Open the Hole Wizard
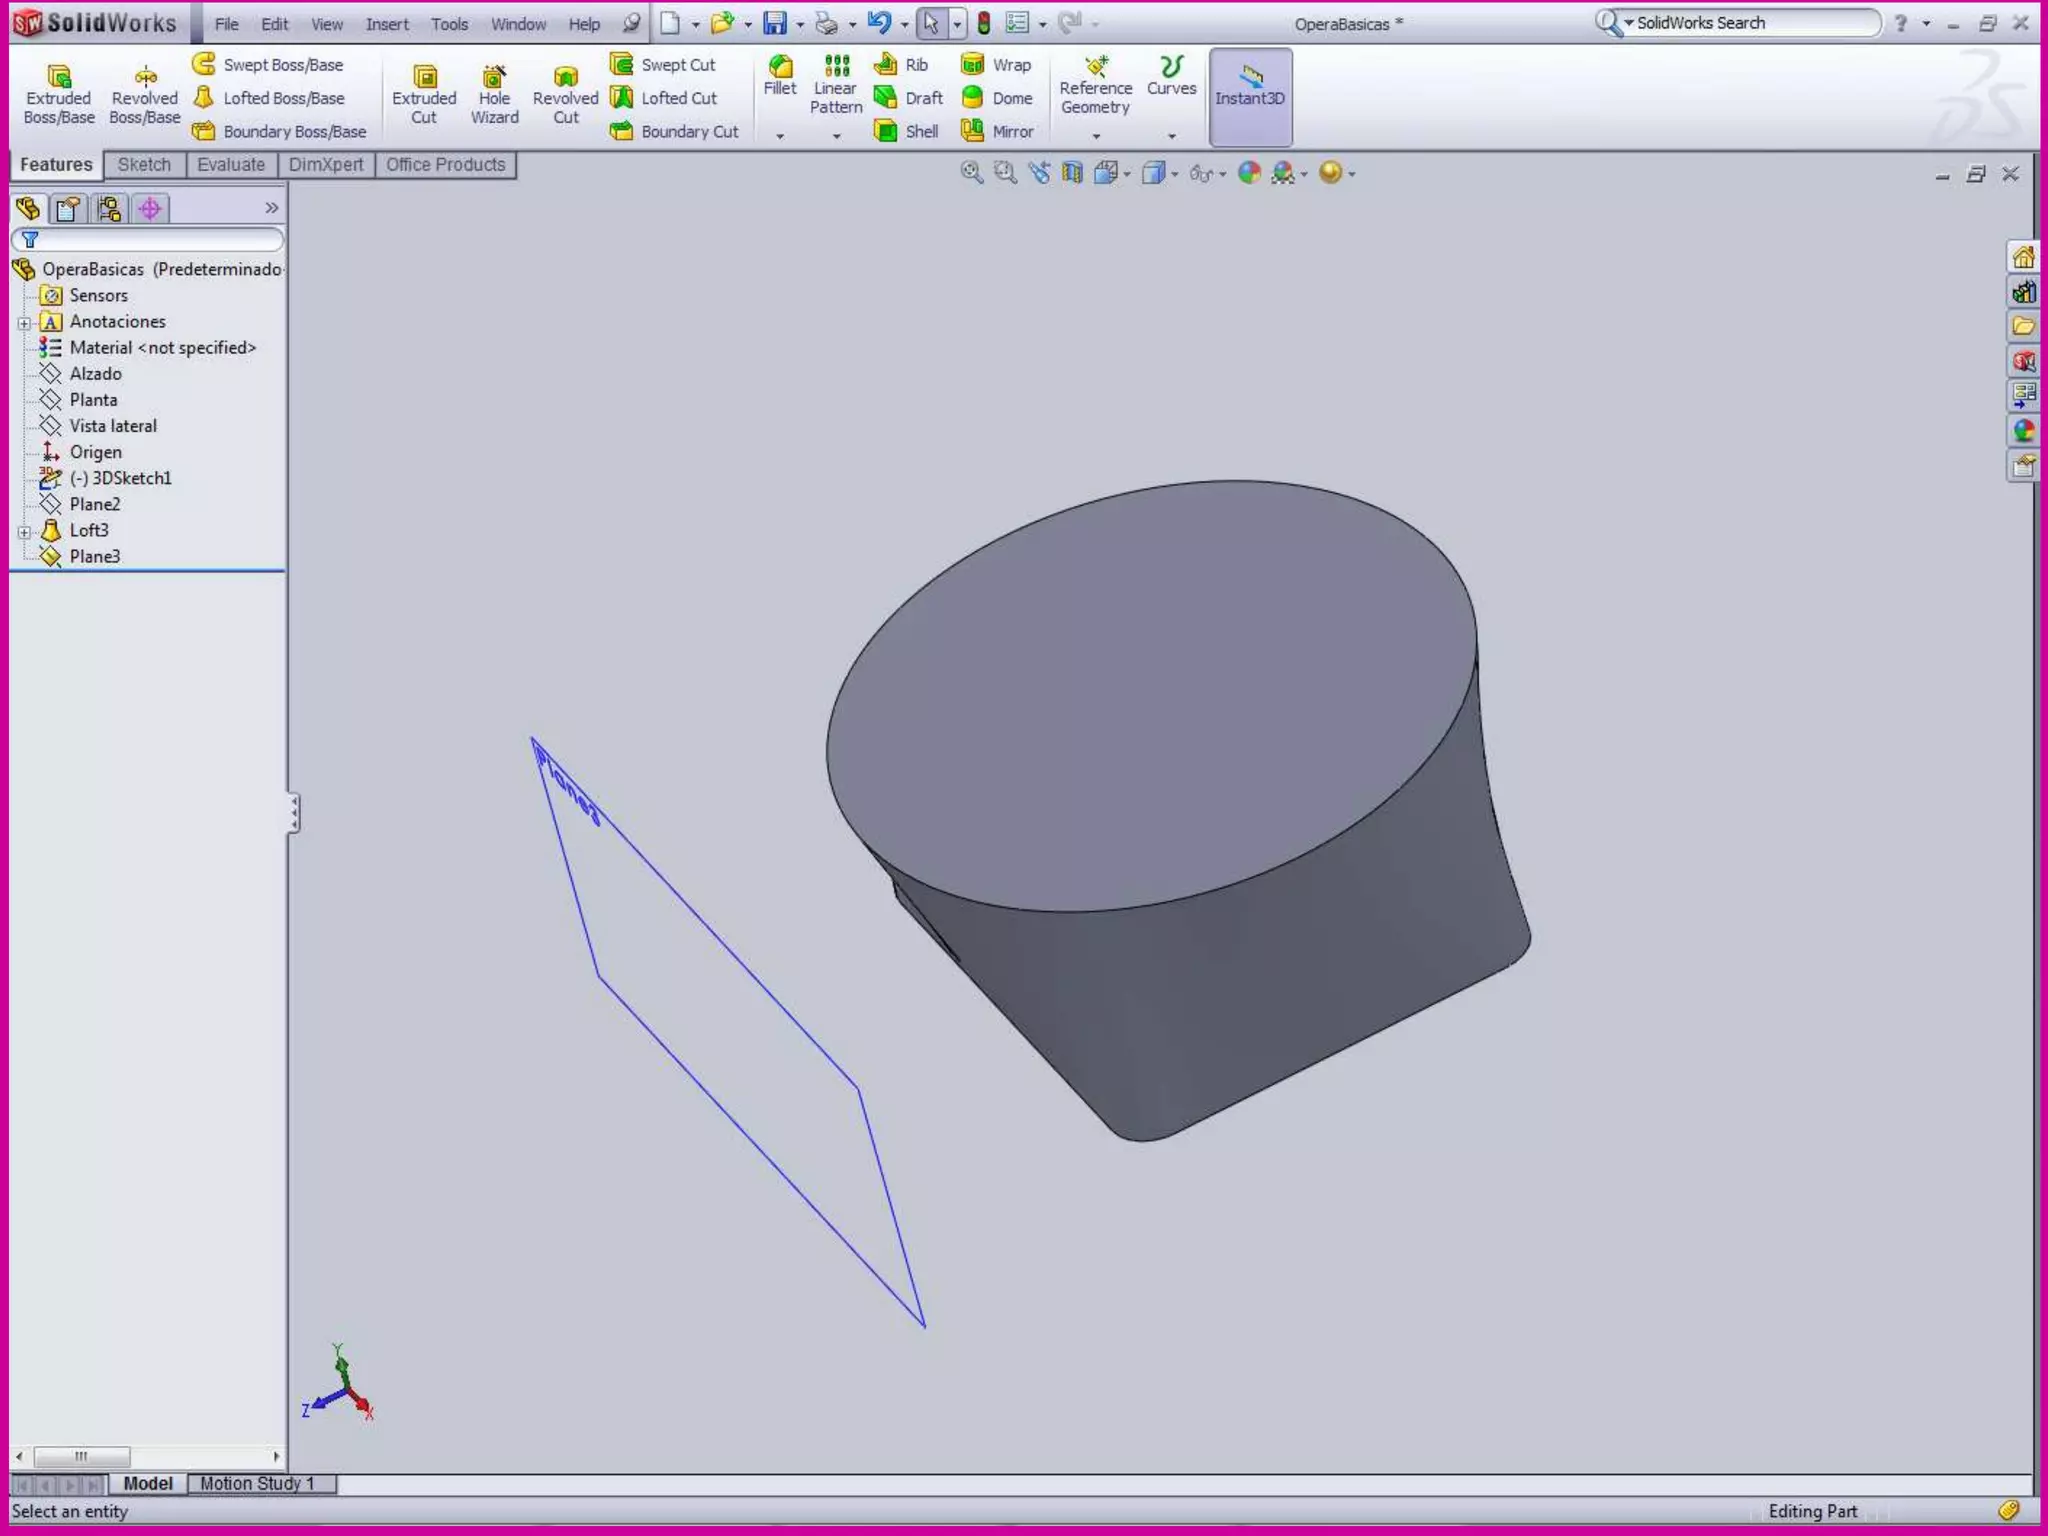 [x=494, y=94]
